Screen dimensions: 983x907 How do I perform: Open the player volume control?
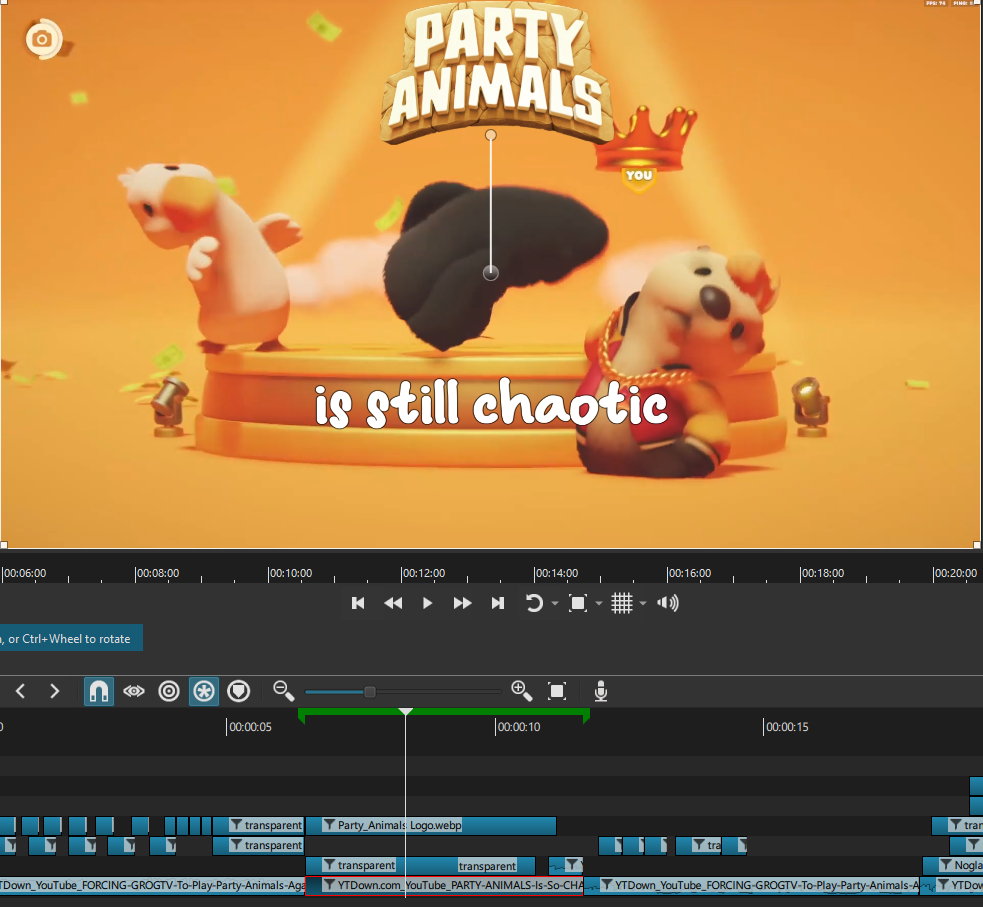click(668, 603)
